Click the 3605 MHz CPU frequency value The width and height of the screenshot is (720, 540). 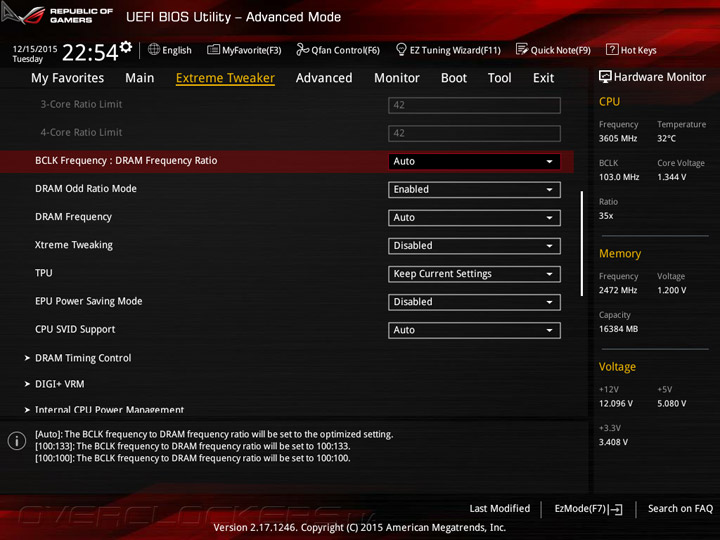[x=618, y=138]
